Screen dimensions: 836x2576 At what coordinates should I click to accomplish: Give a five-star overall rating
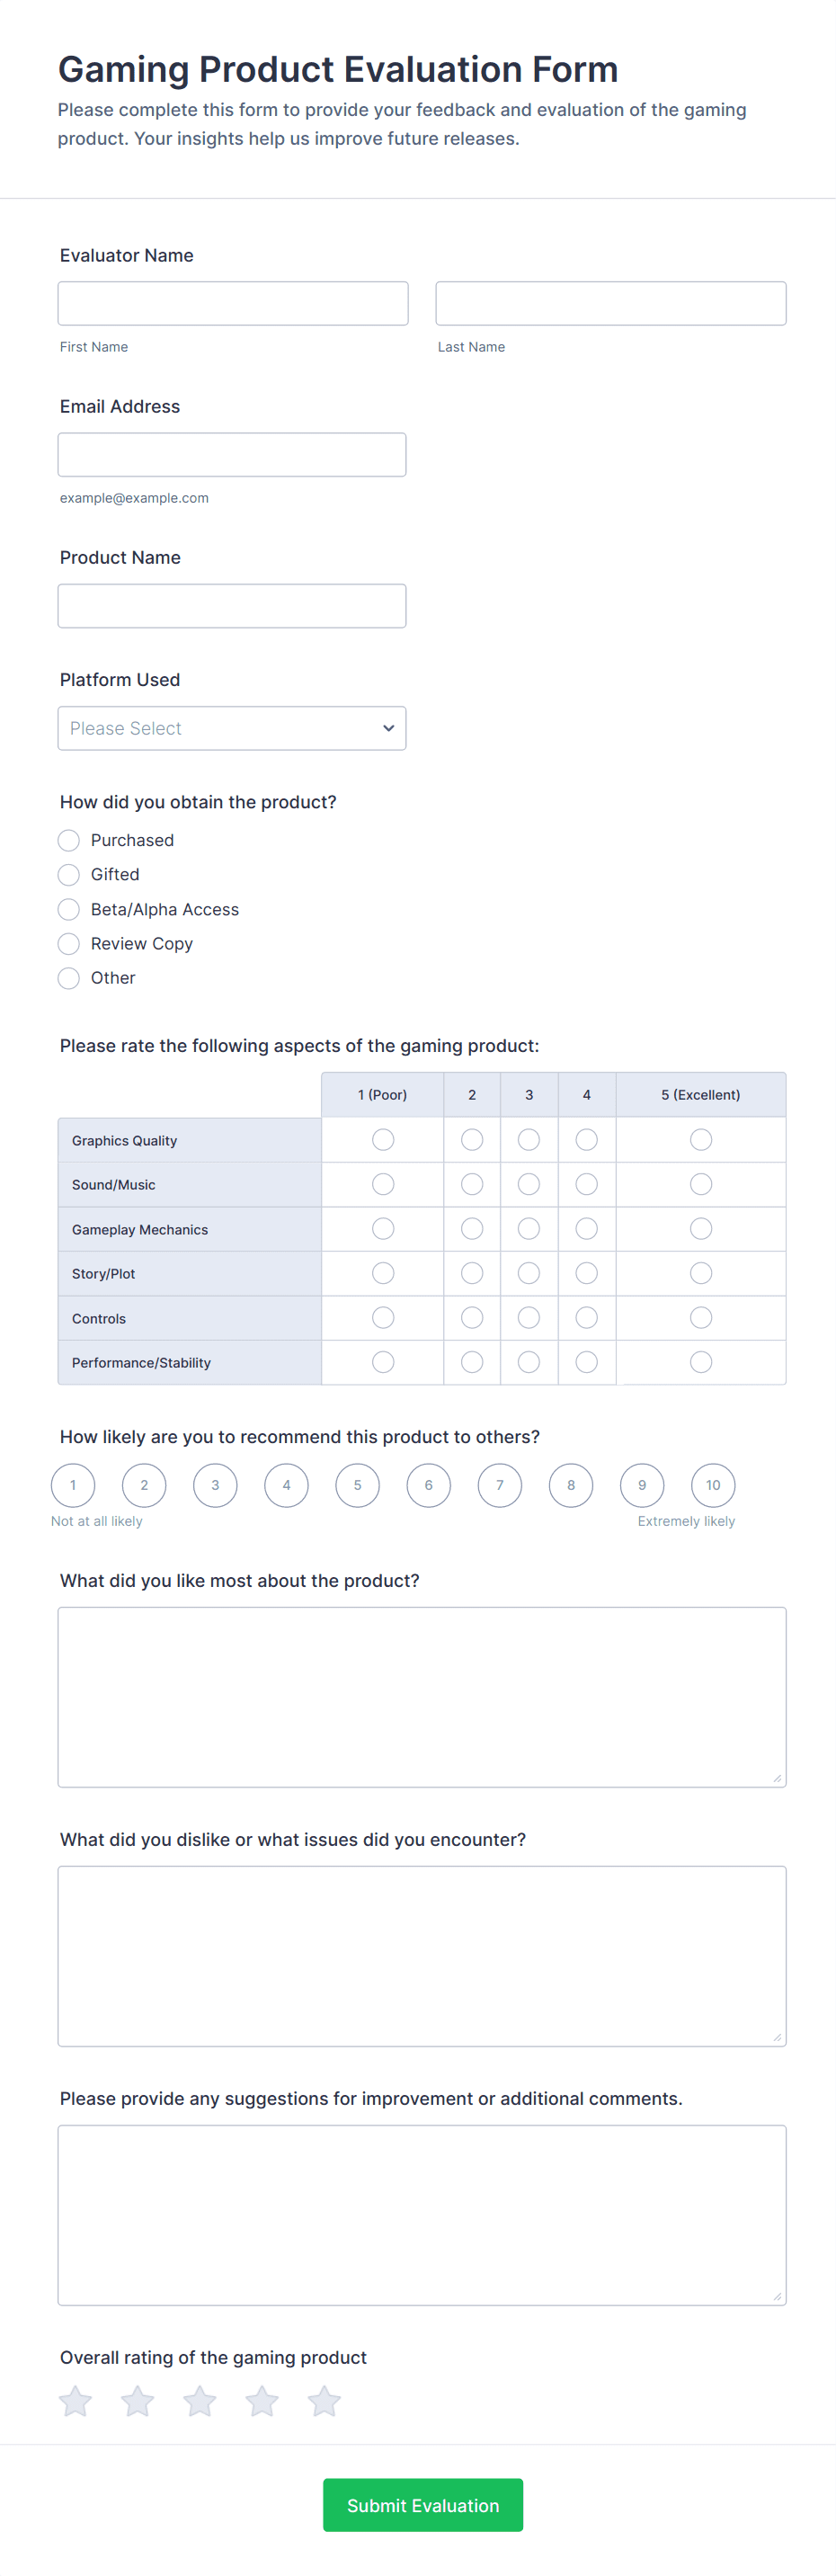coord(324,2401)
